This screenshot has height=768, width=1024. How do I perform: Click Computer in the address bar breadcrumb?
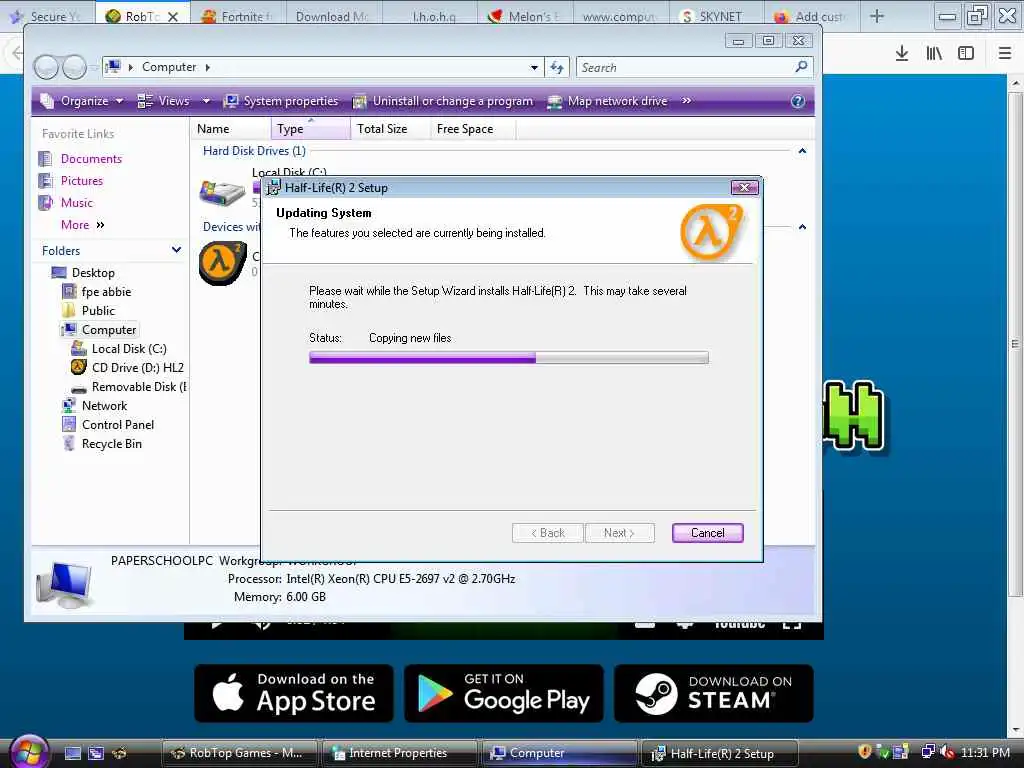coord(168,67)
